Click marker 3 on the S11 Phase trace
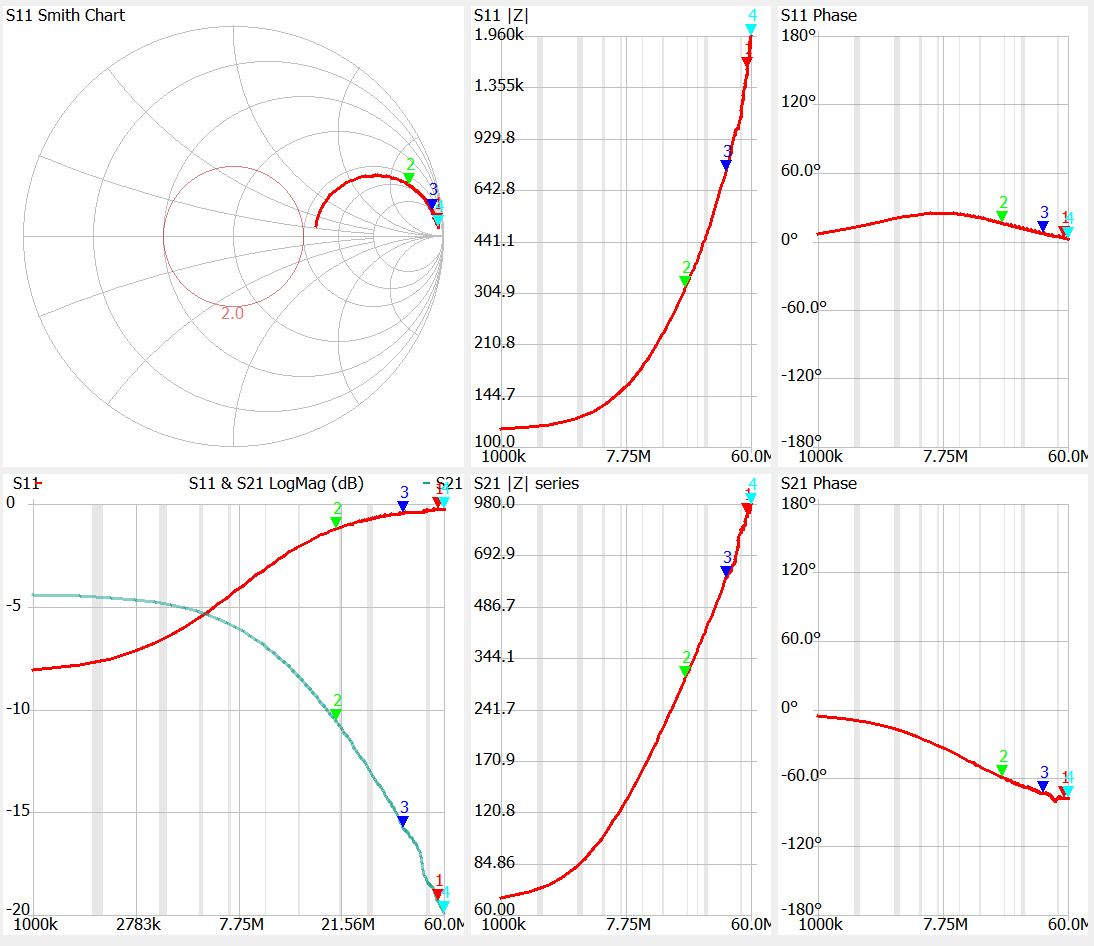The image size is (1094, 946). tap(1043, 226)
